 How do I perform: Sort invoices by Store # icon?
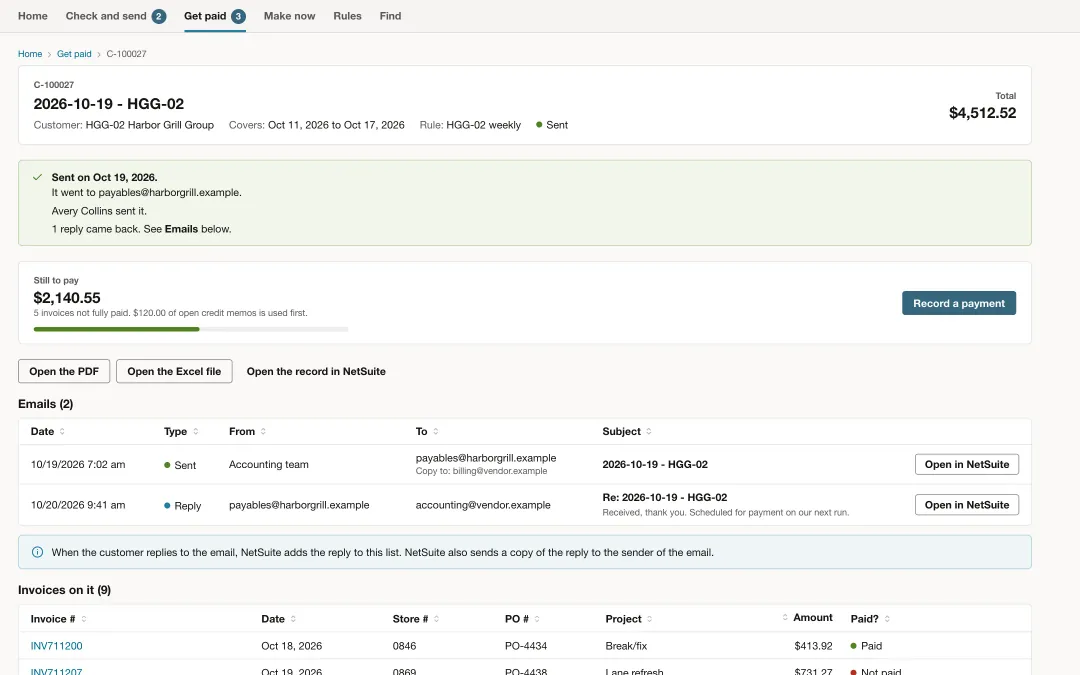(437, 619)
